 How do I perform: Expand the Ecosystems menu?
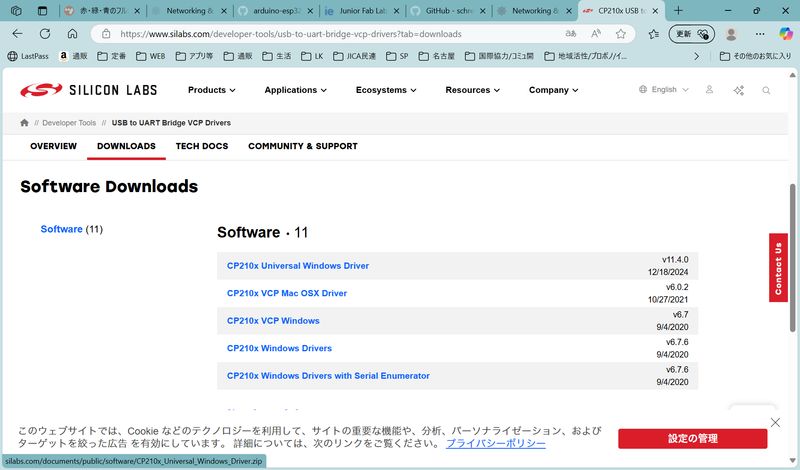click(386, 90)
